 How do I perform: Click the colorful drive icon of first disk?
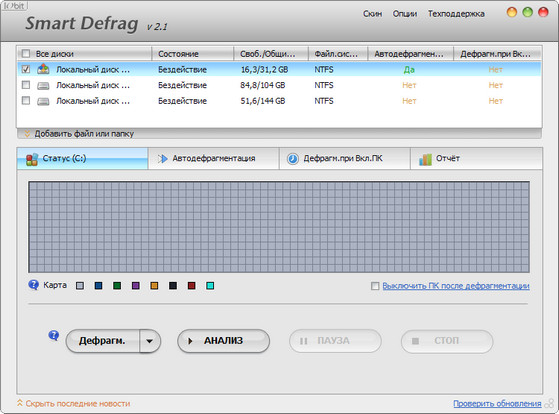(x=43, y=69)
